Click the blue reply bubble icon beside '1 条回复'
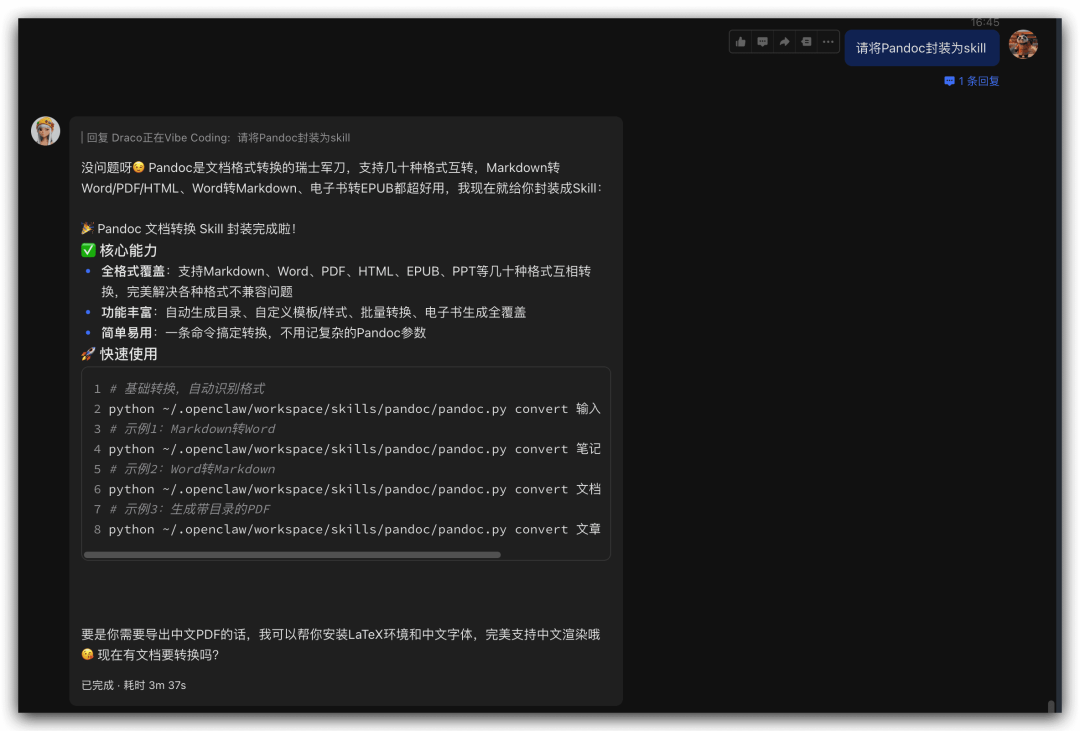Screen dimensions: 1080x731 949,81
